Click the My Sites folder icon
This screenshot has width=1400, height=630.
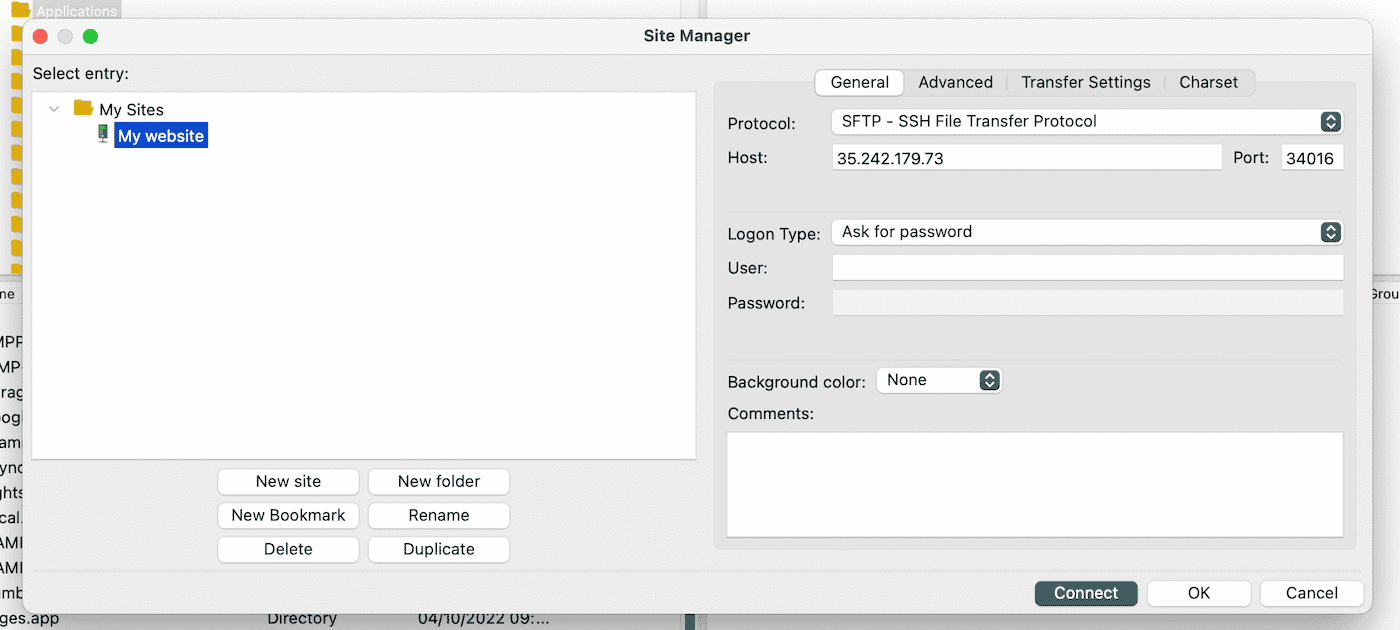pyautogui.click(x=84, y=109)
